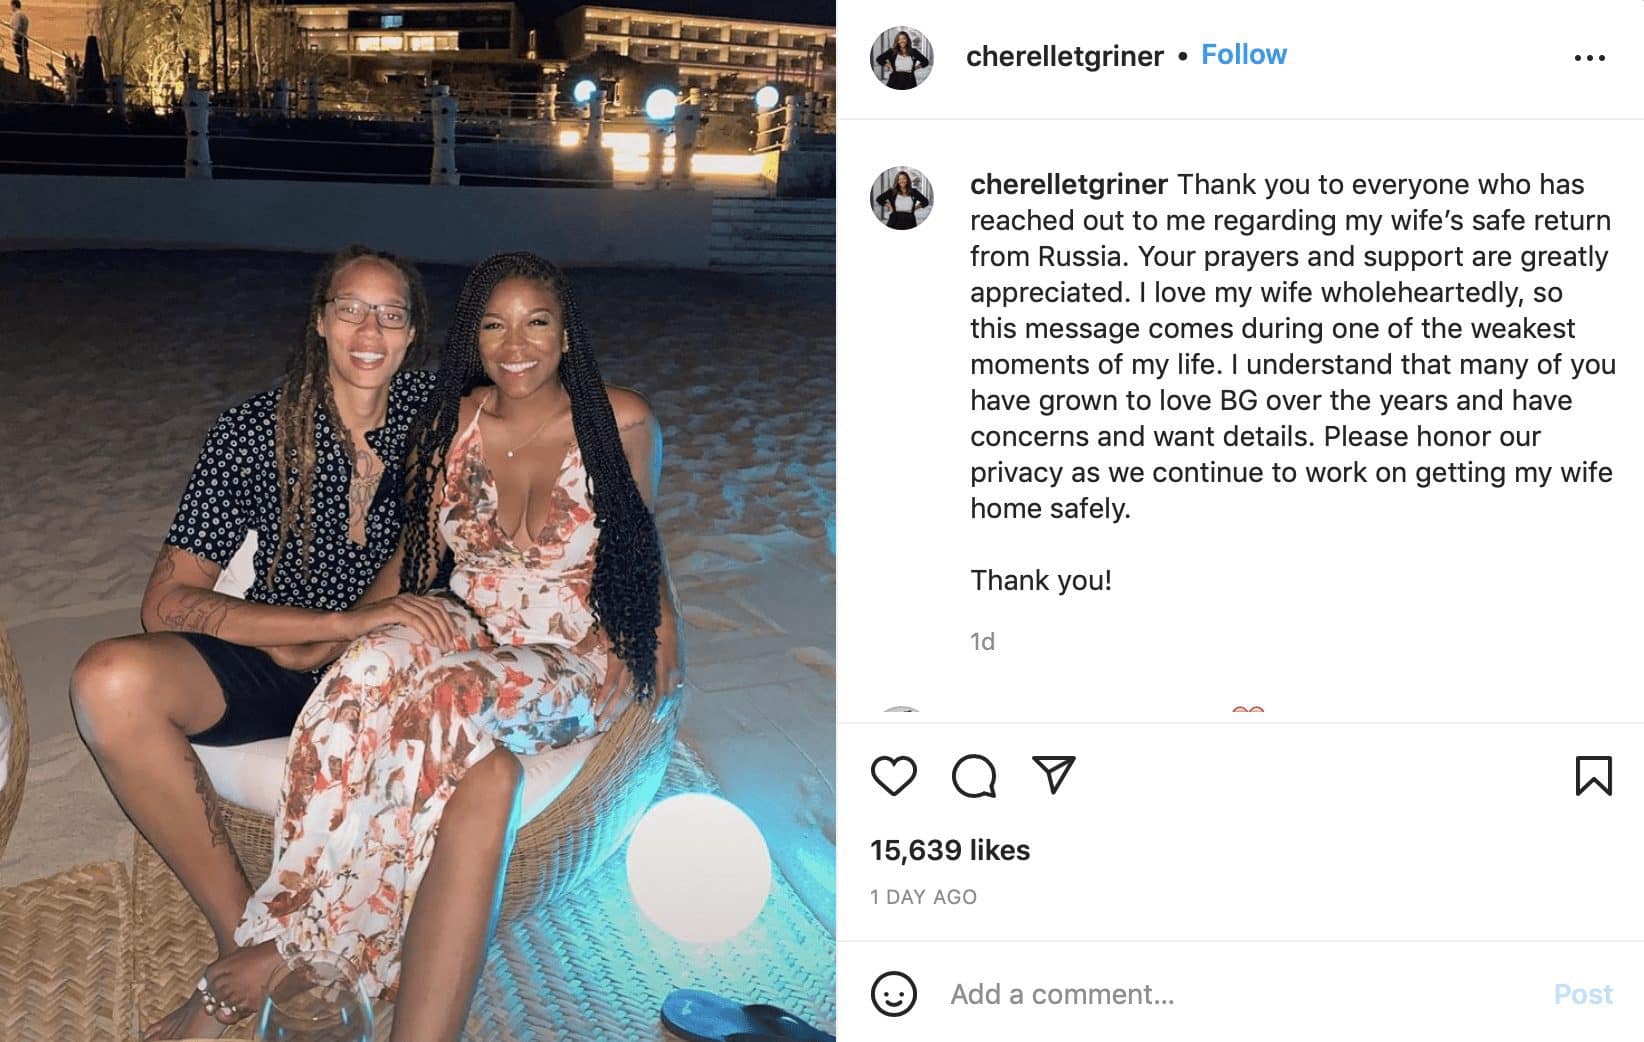Select the Thank you! caption line
The image size is (1644, 1042).
pos(1040,580)
